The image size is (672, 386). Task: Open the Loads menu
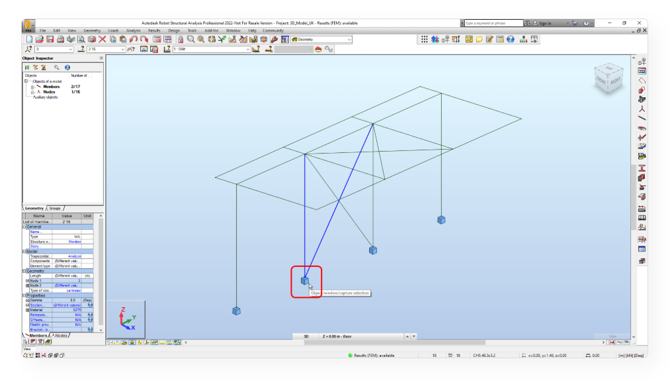(x=113, y=31)
